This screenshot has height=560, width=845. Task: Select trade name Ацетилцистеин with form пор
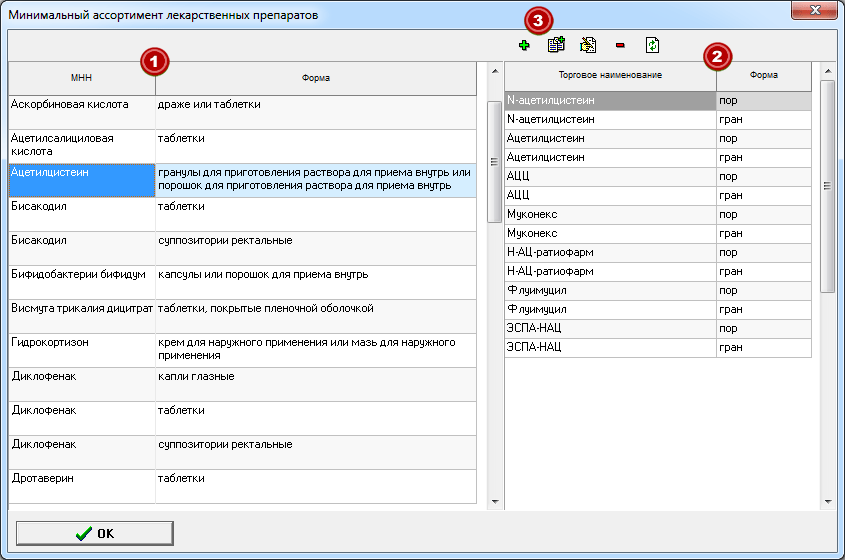coord(658,139)
